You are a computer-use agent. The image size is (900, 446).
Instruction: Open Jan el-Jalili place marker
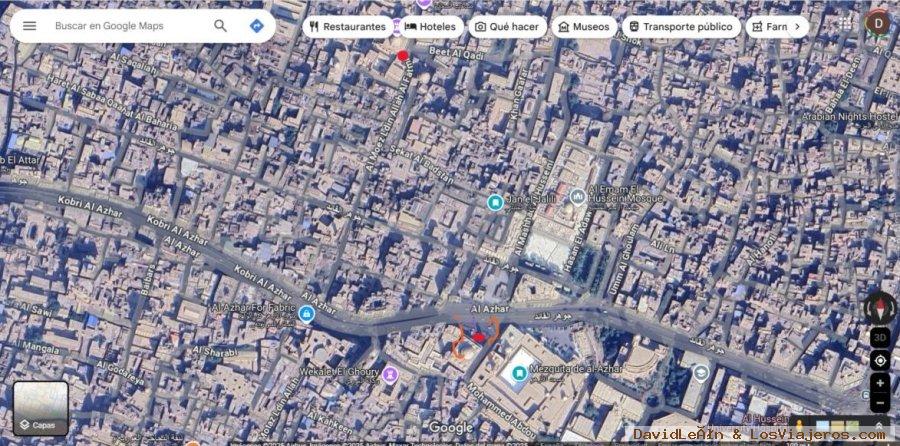click(x=495, y=202)
